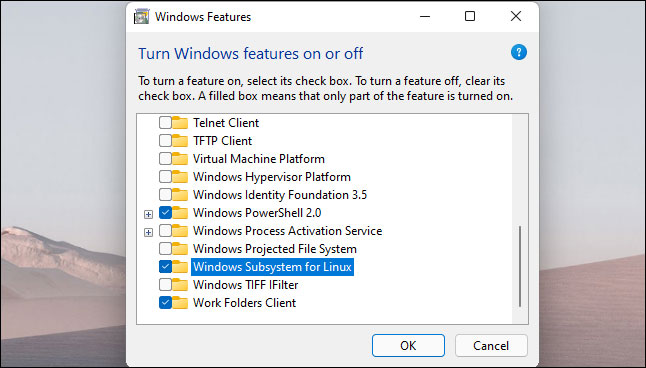Select the TFTP Client label
The image size is (646, 368).
point(222,141)
